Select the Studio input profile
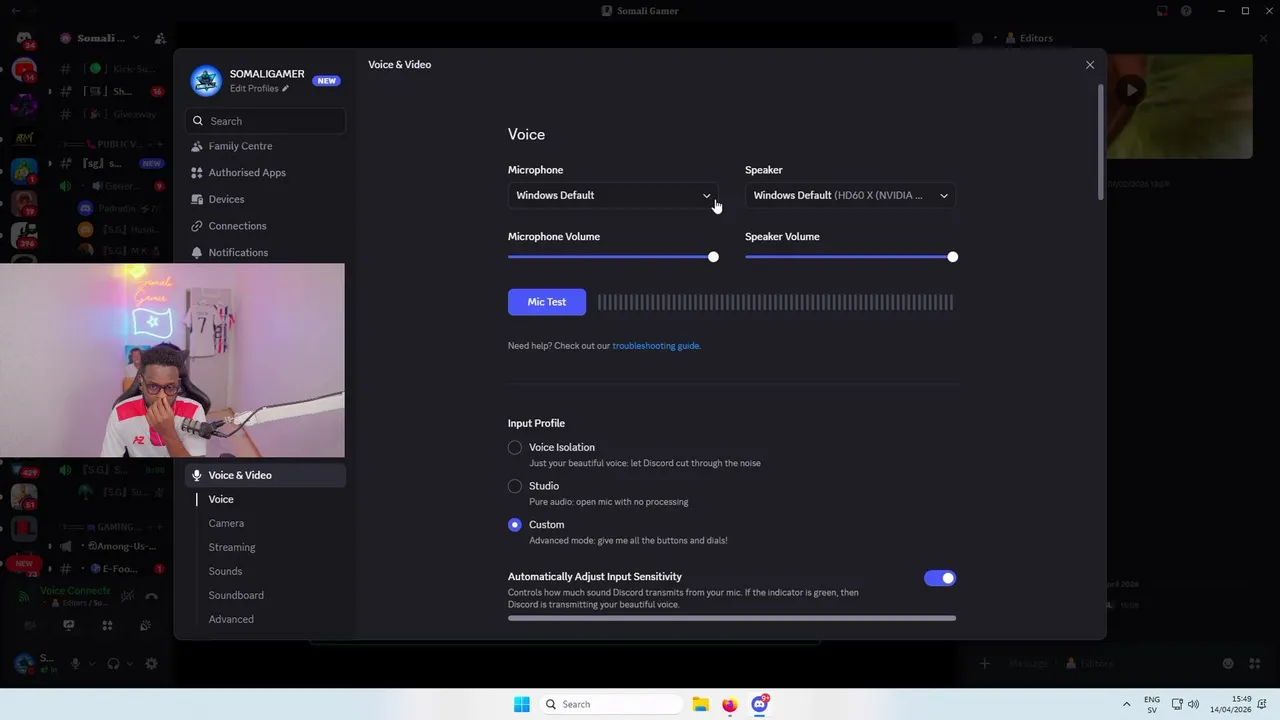 [x=515, y=486]
